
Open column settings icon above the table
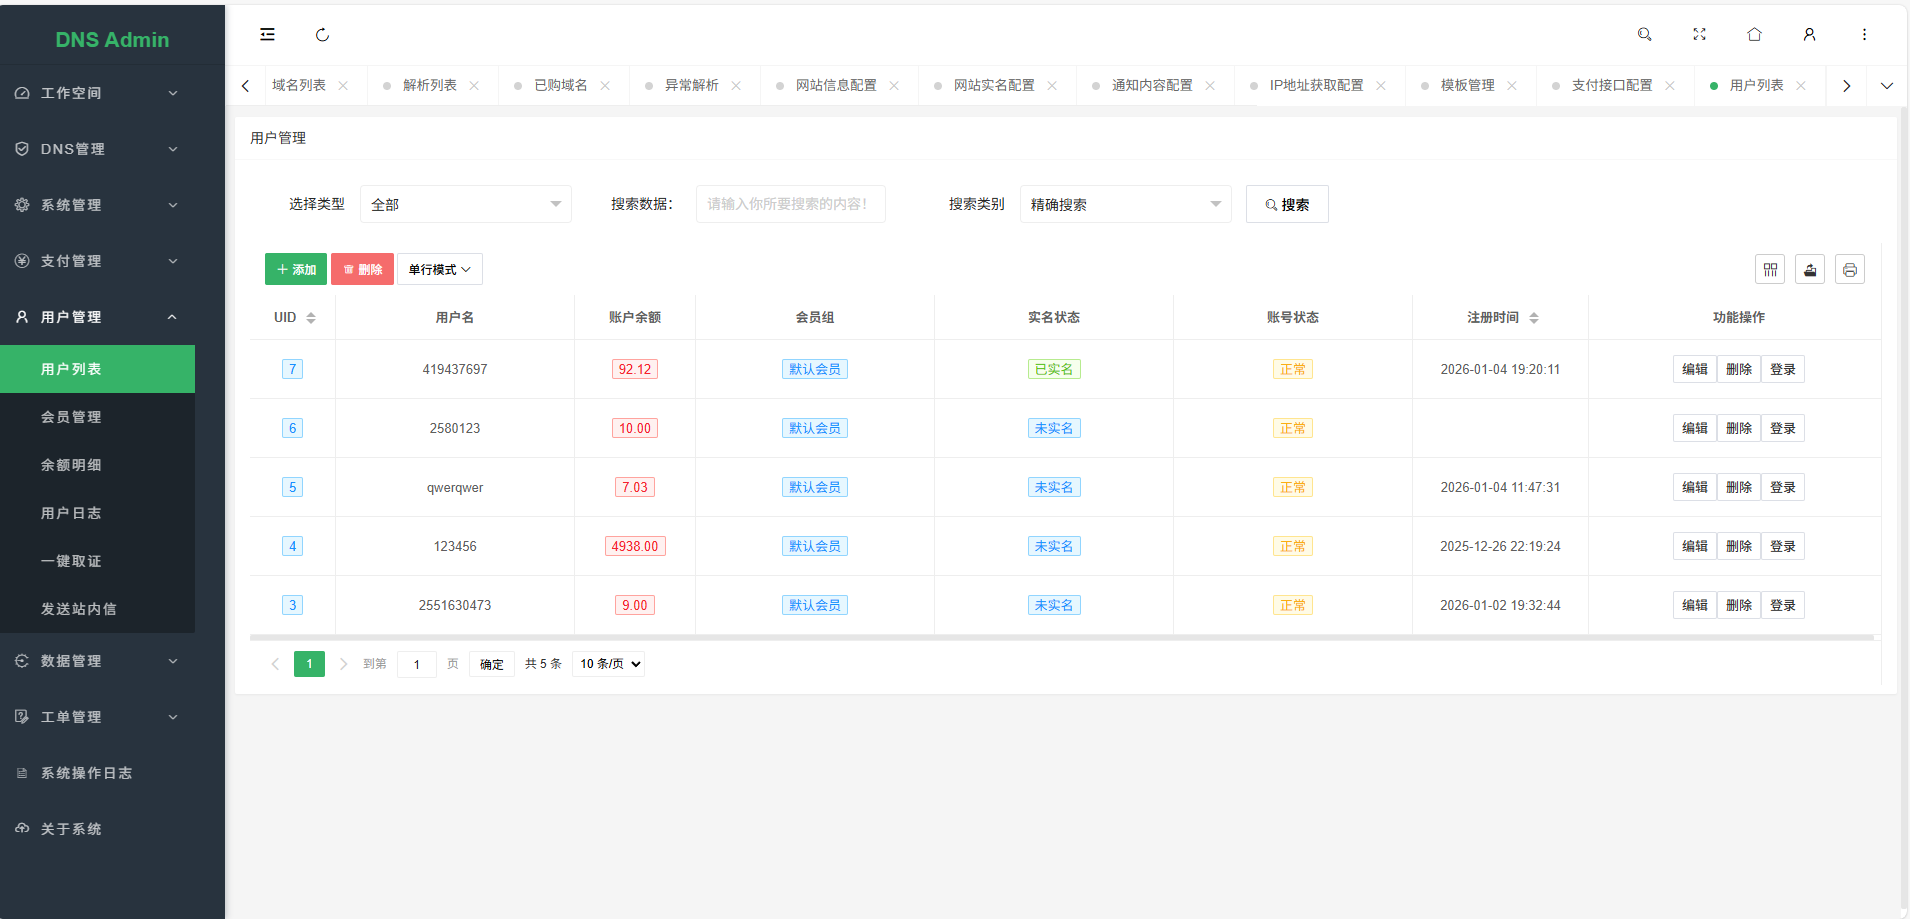1771,268
